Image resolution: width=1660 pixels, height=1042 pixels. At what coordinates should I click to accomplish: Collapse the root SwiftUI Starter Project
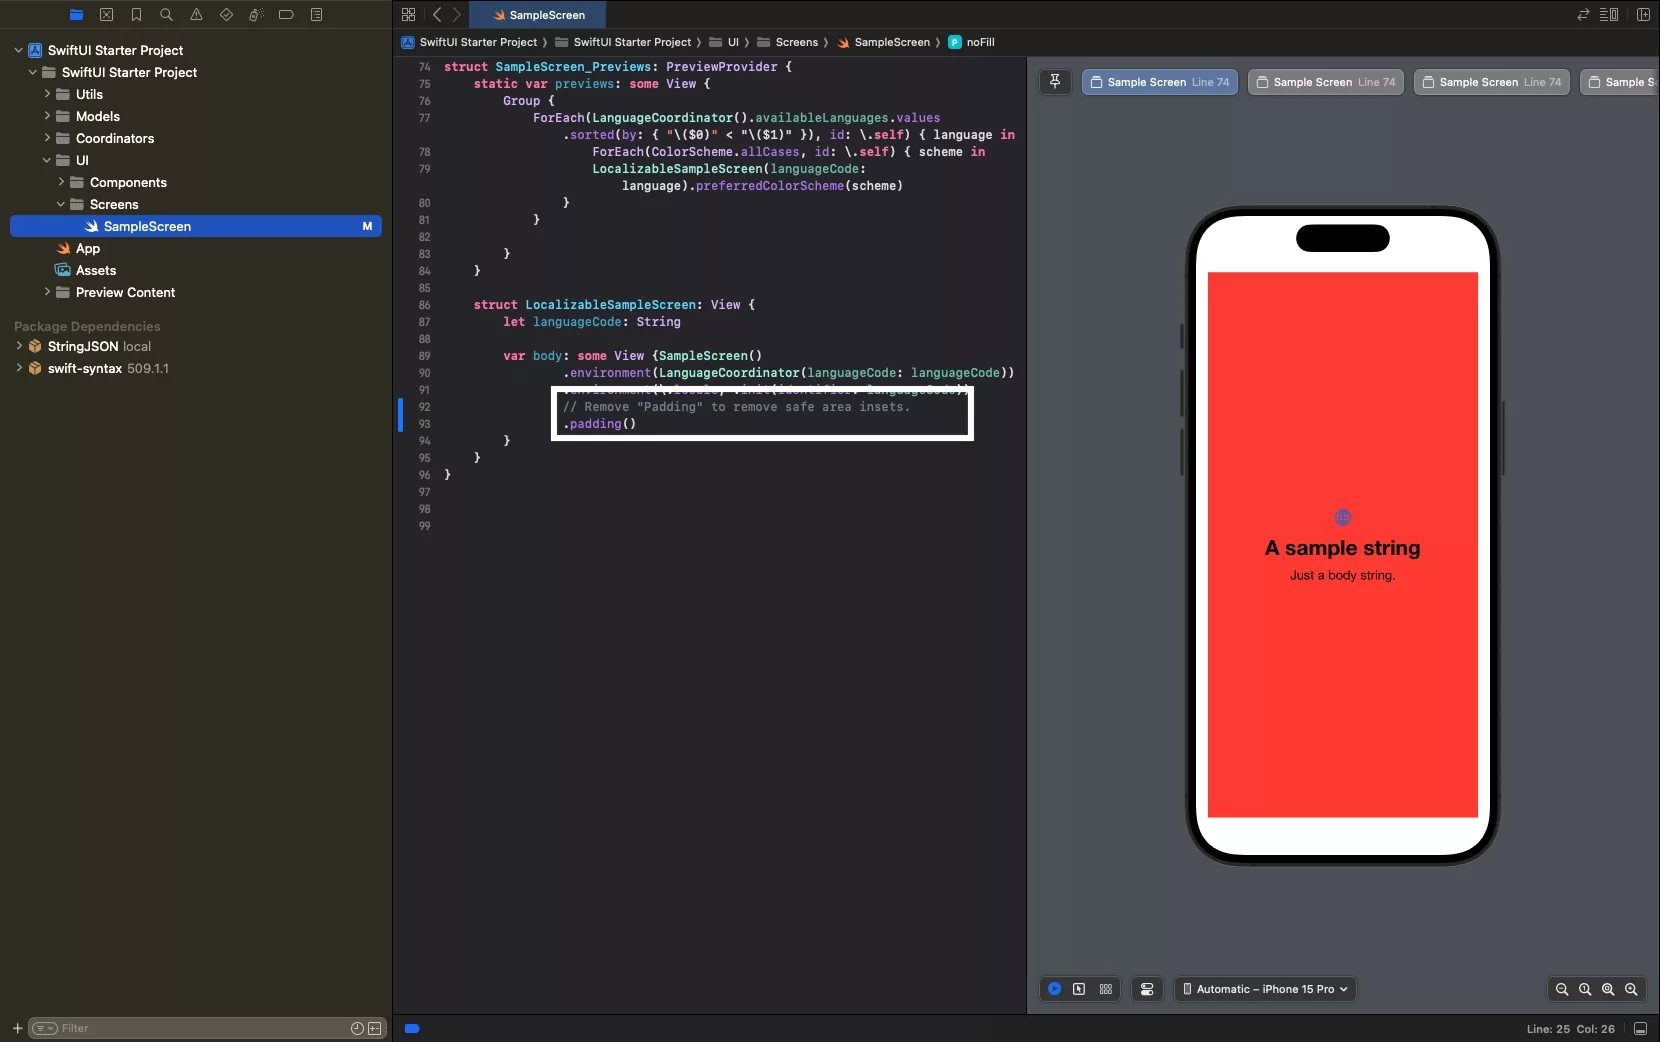[x=18, y=50]
